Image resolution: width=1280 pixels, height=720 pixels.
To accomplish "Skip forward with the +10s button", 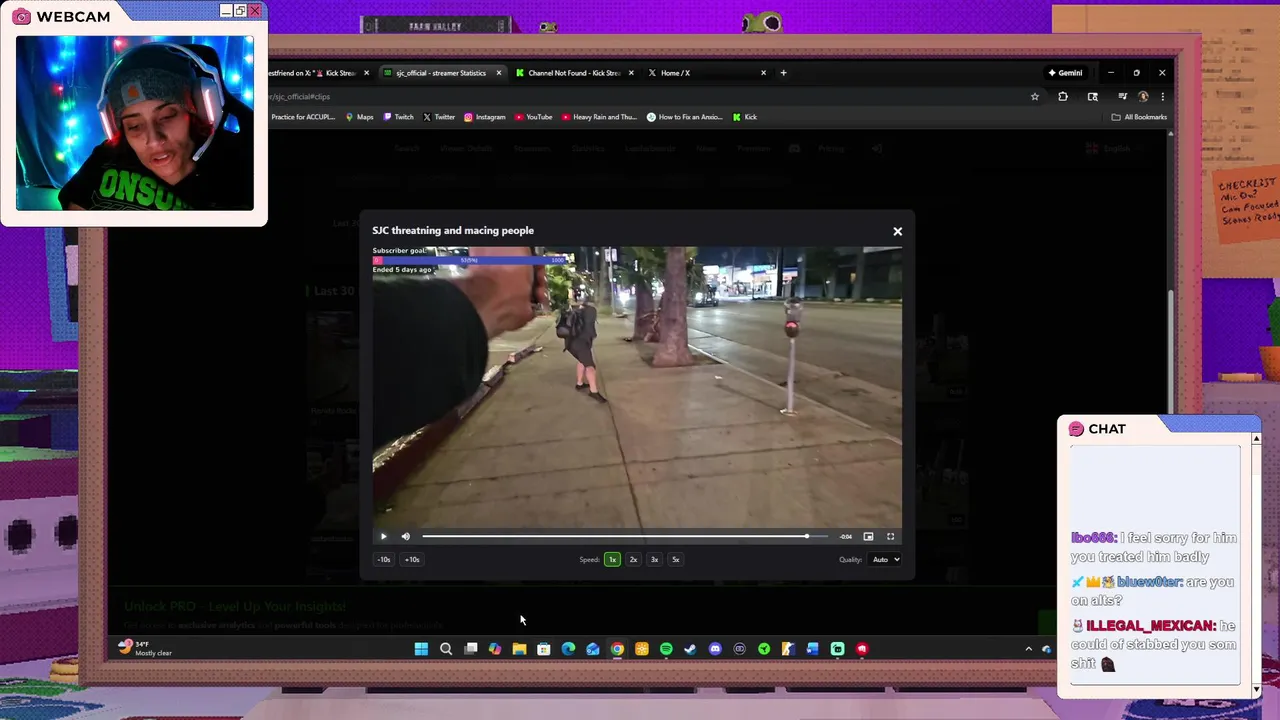I will coord(412,559).
